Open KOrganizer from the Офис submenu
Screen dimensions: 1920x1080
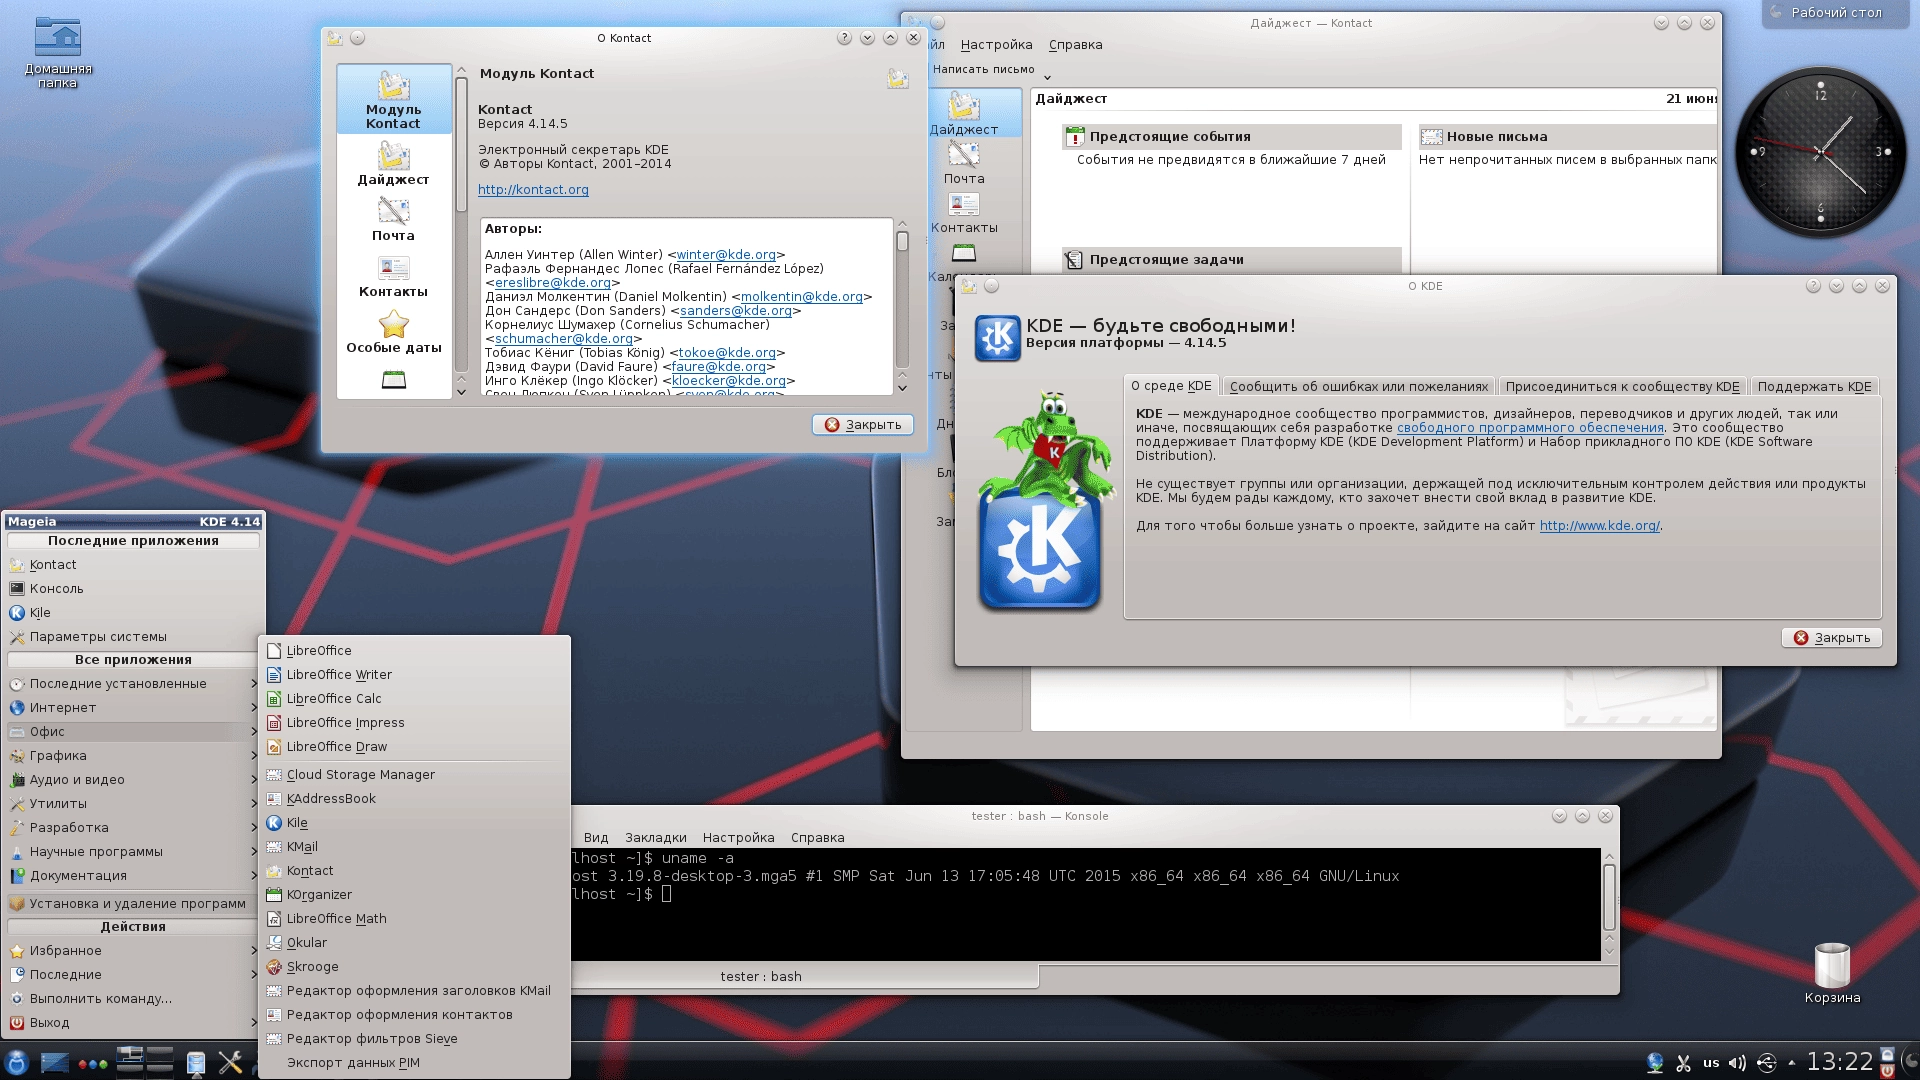415,895
